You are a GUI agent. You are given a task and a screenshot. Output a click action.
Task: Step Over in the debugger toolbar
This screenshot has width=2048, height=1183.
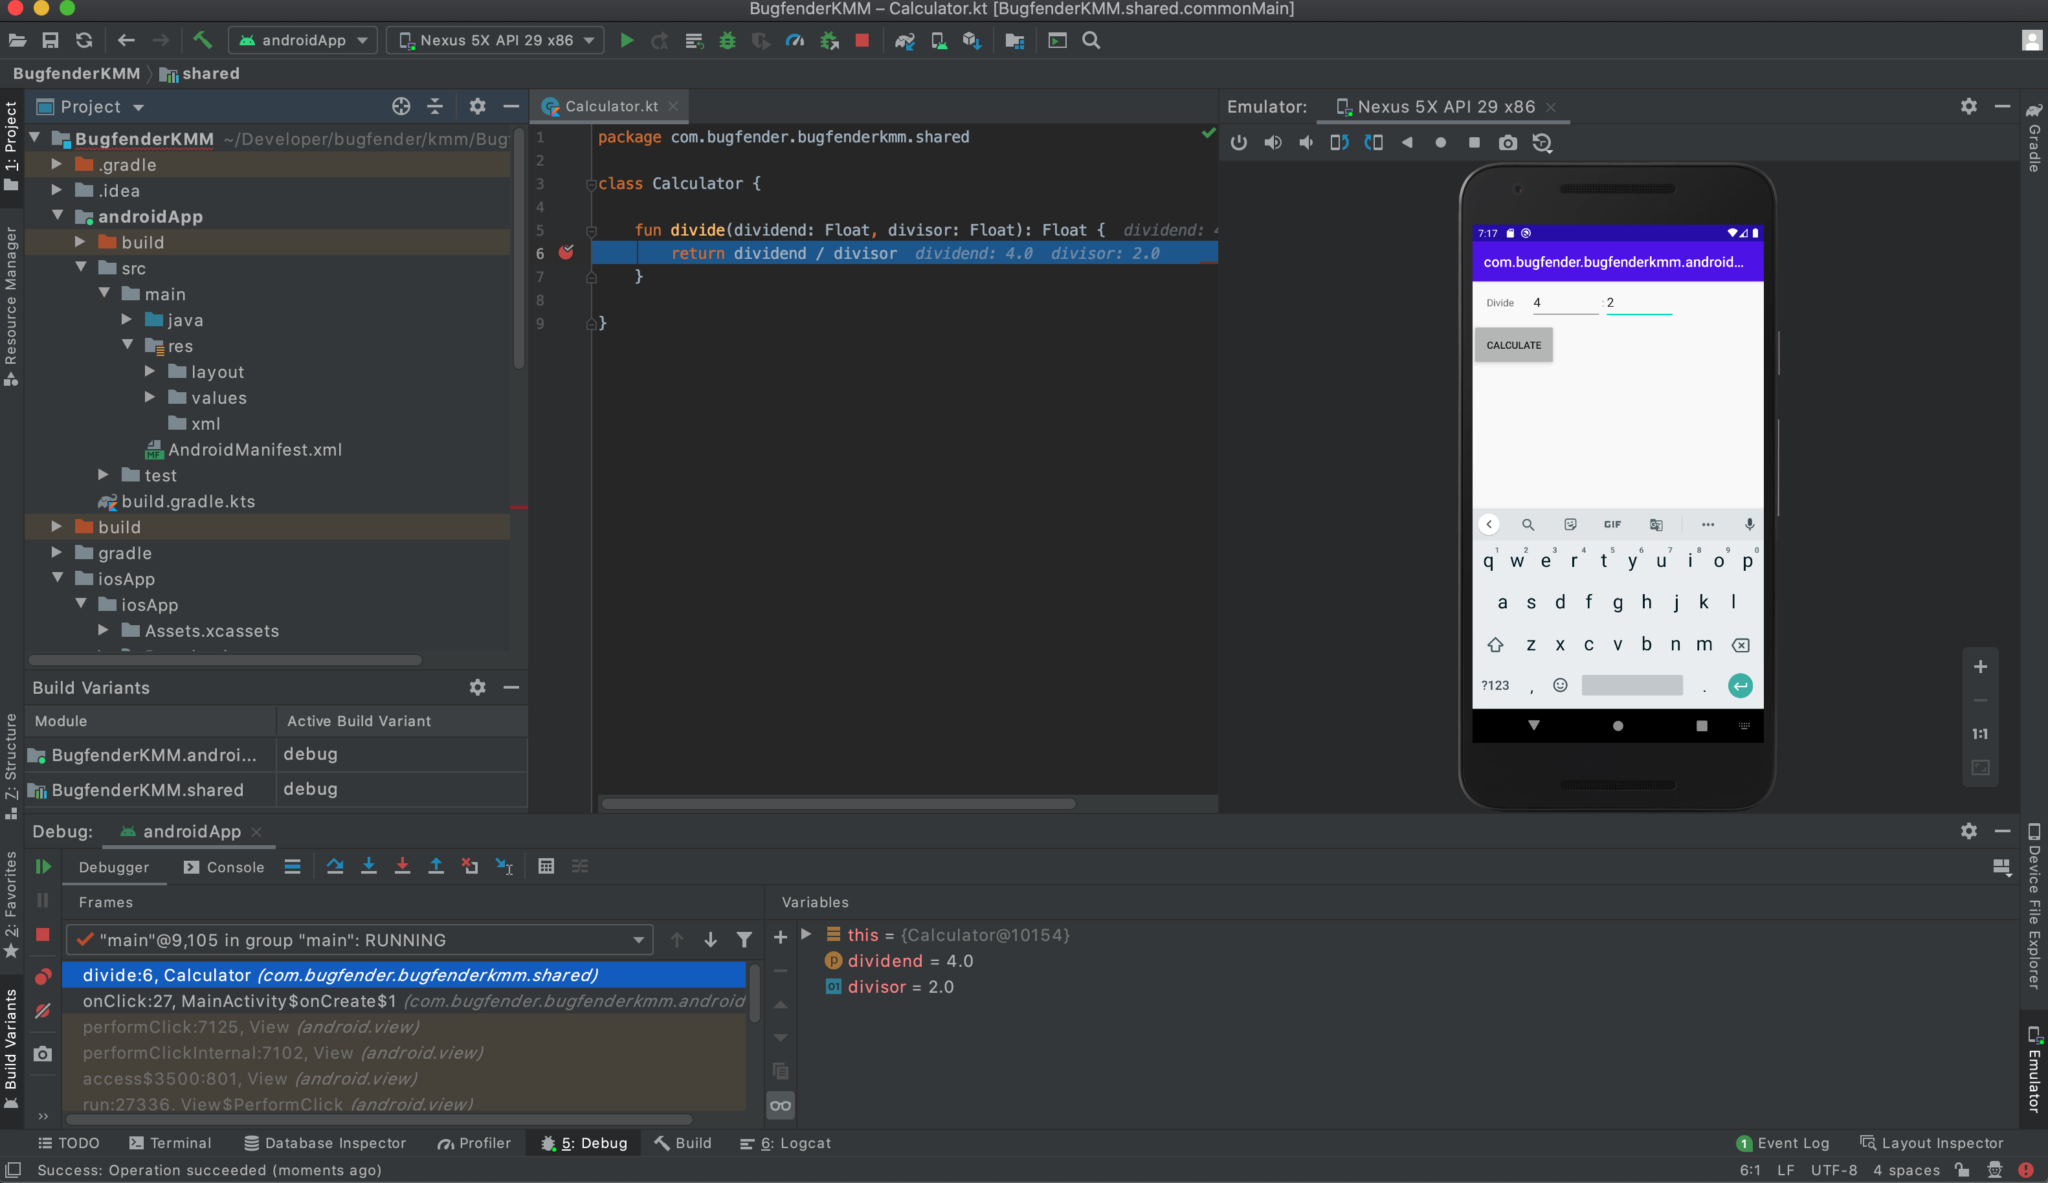(335, 866)
